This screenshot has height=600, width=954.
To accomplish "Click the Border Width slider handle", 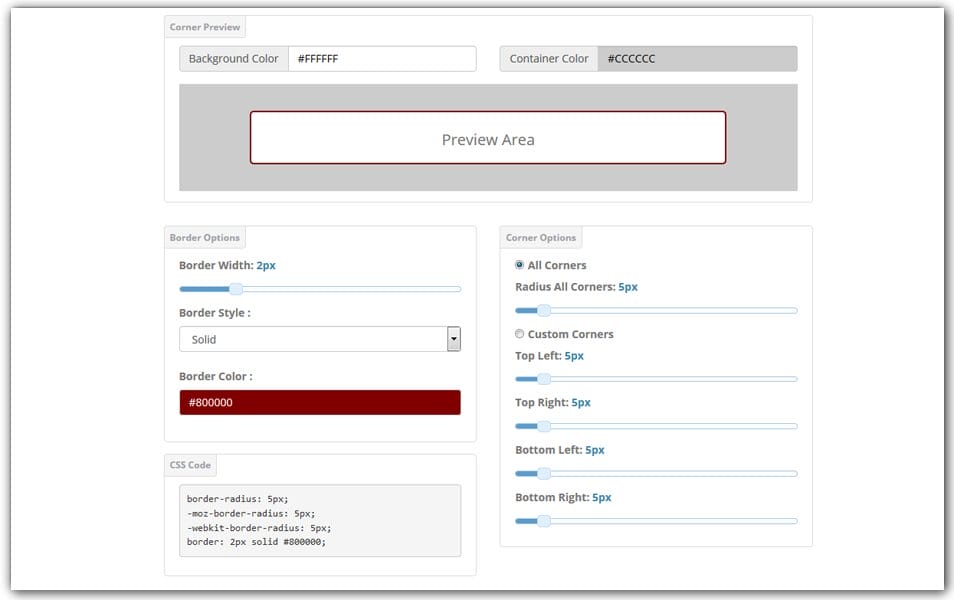I will [236, 289].
